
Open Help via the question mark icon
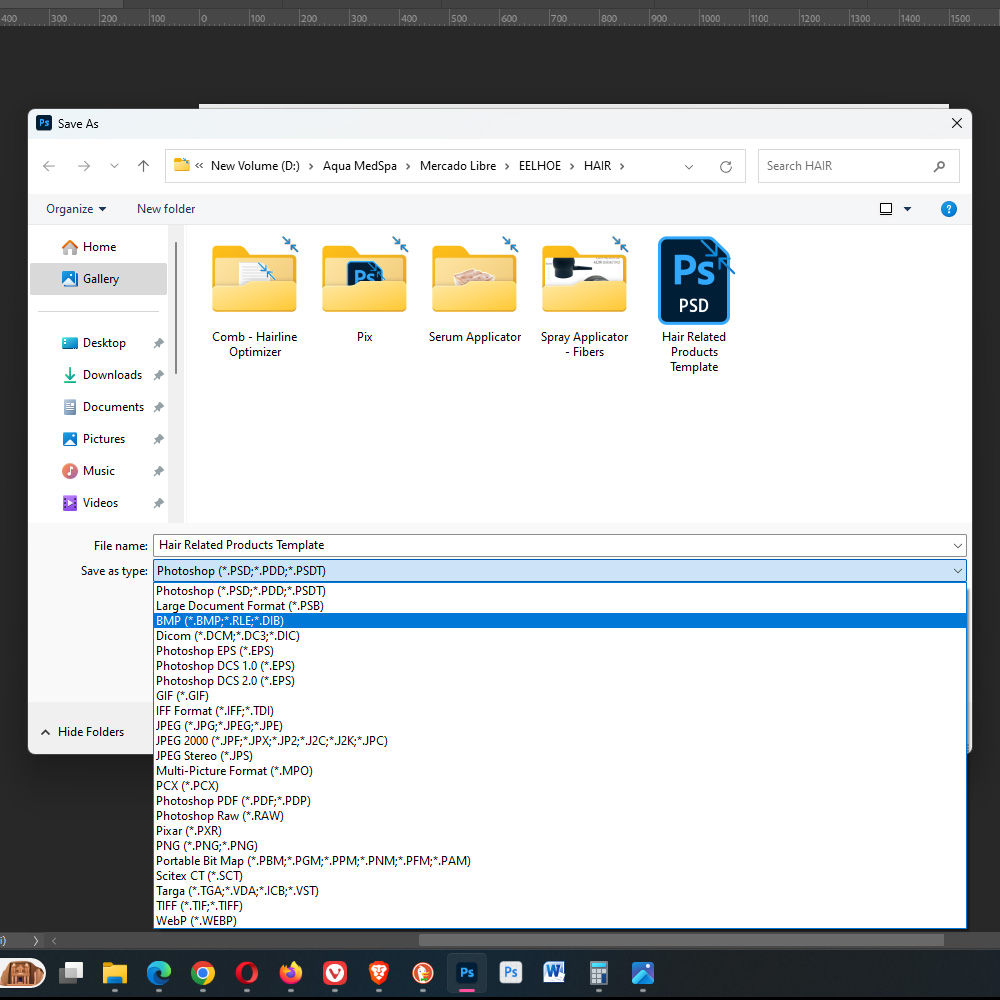click(948, 209)
